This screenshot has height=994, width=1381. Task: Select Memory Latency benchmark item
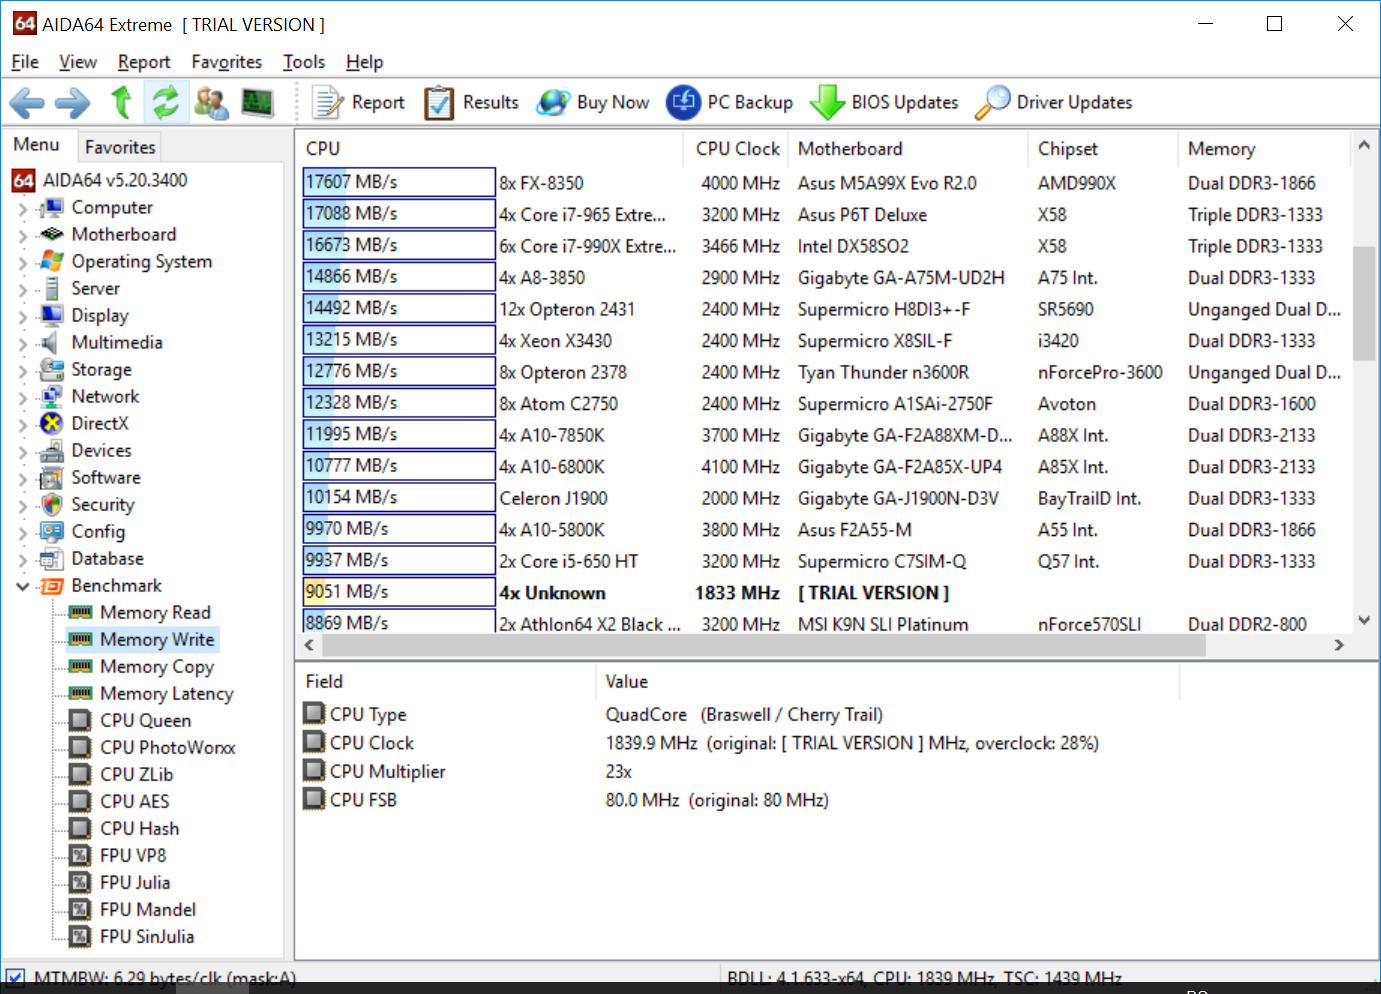pos(166,694)
